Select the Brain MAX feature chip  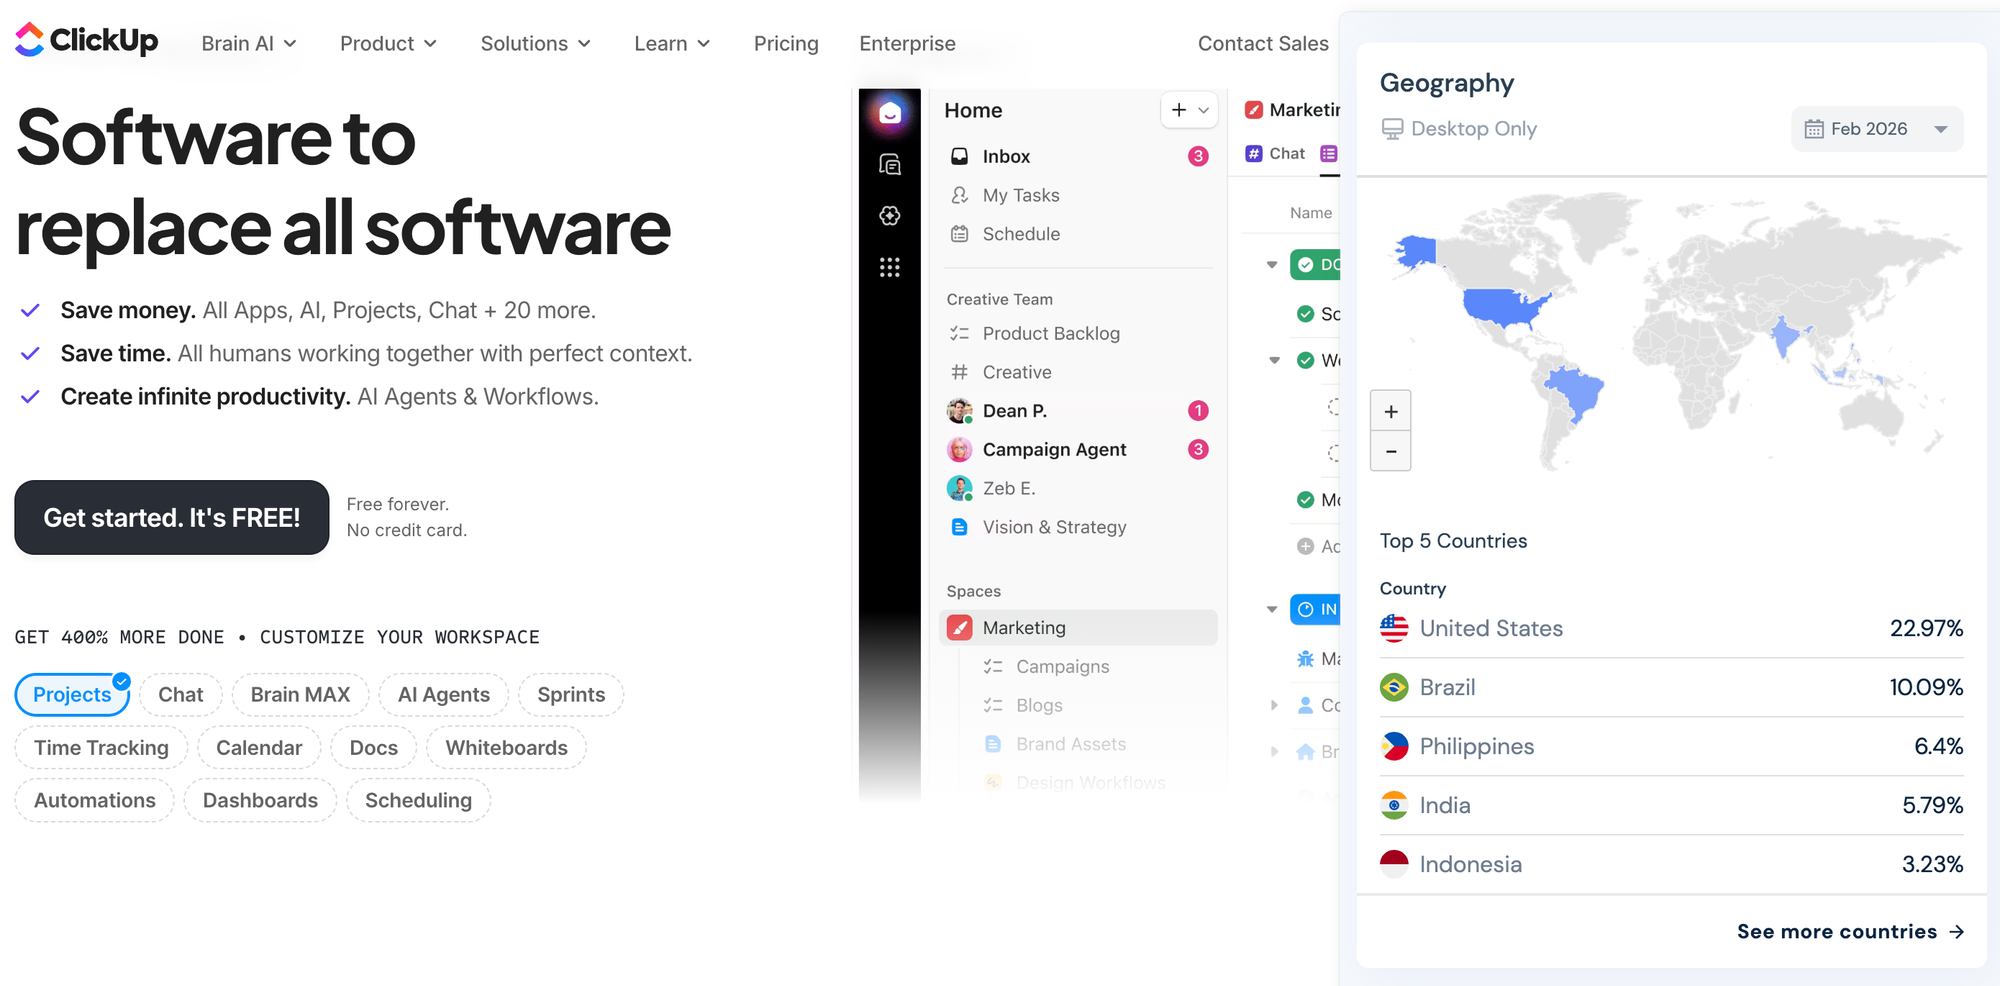click(x=300, y=695)
